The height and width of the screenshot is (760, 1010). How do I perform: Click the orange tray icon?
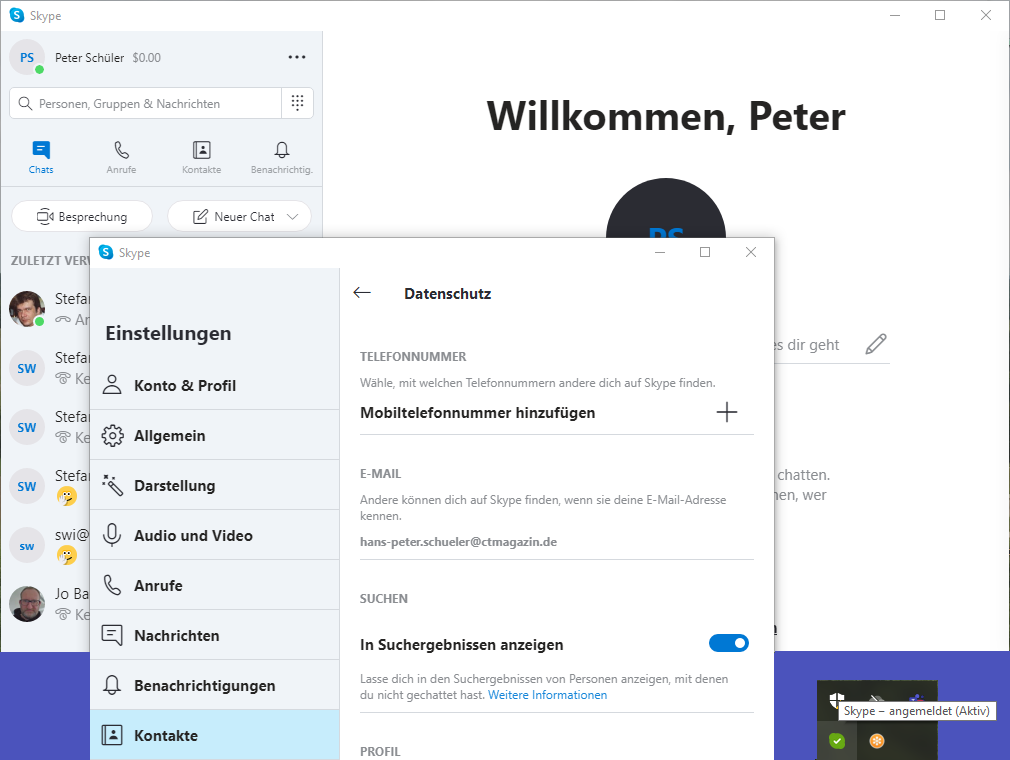click(877, 741)
